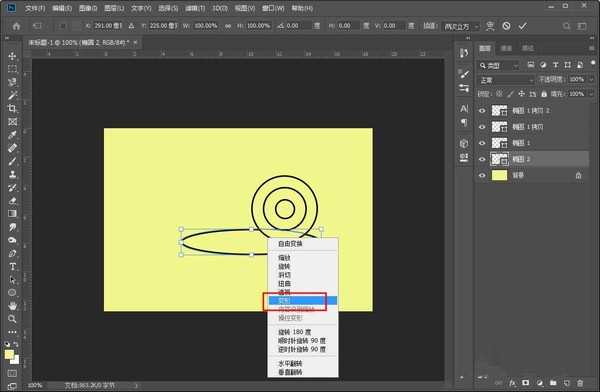
Task: Select the Ellipse shape tool
Action: [x=12, y=292]
